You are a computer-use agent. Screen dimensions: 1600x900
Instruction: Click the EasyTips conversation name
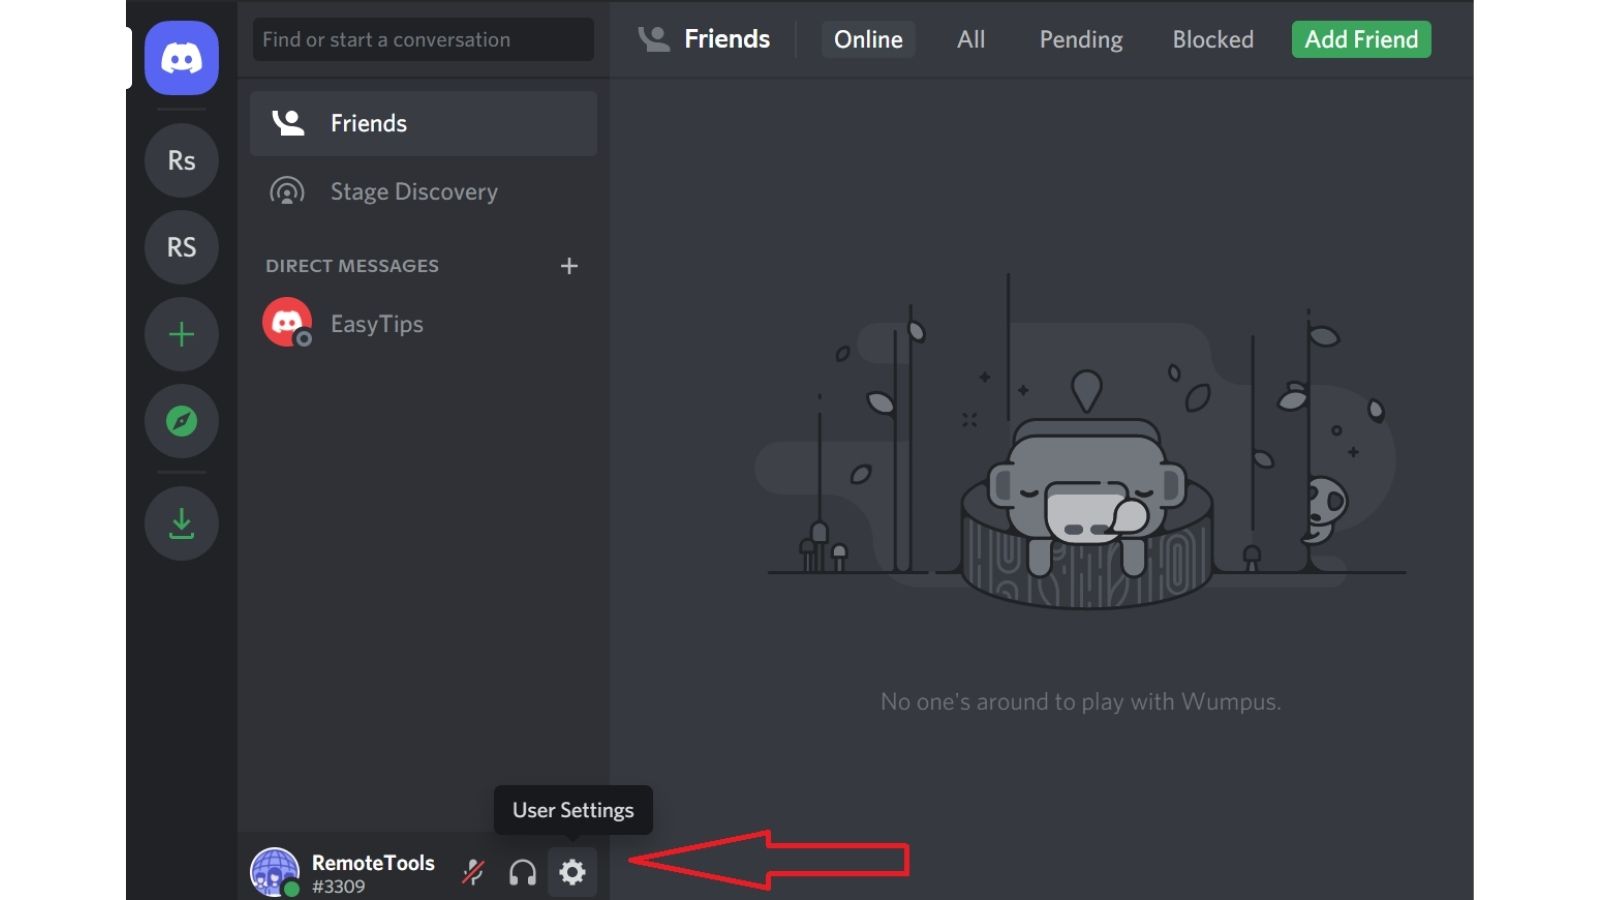(377, 324)
